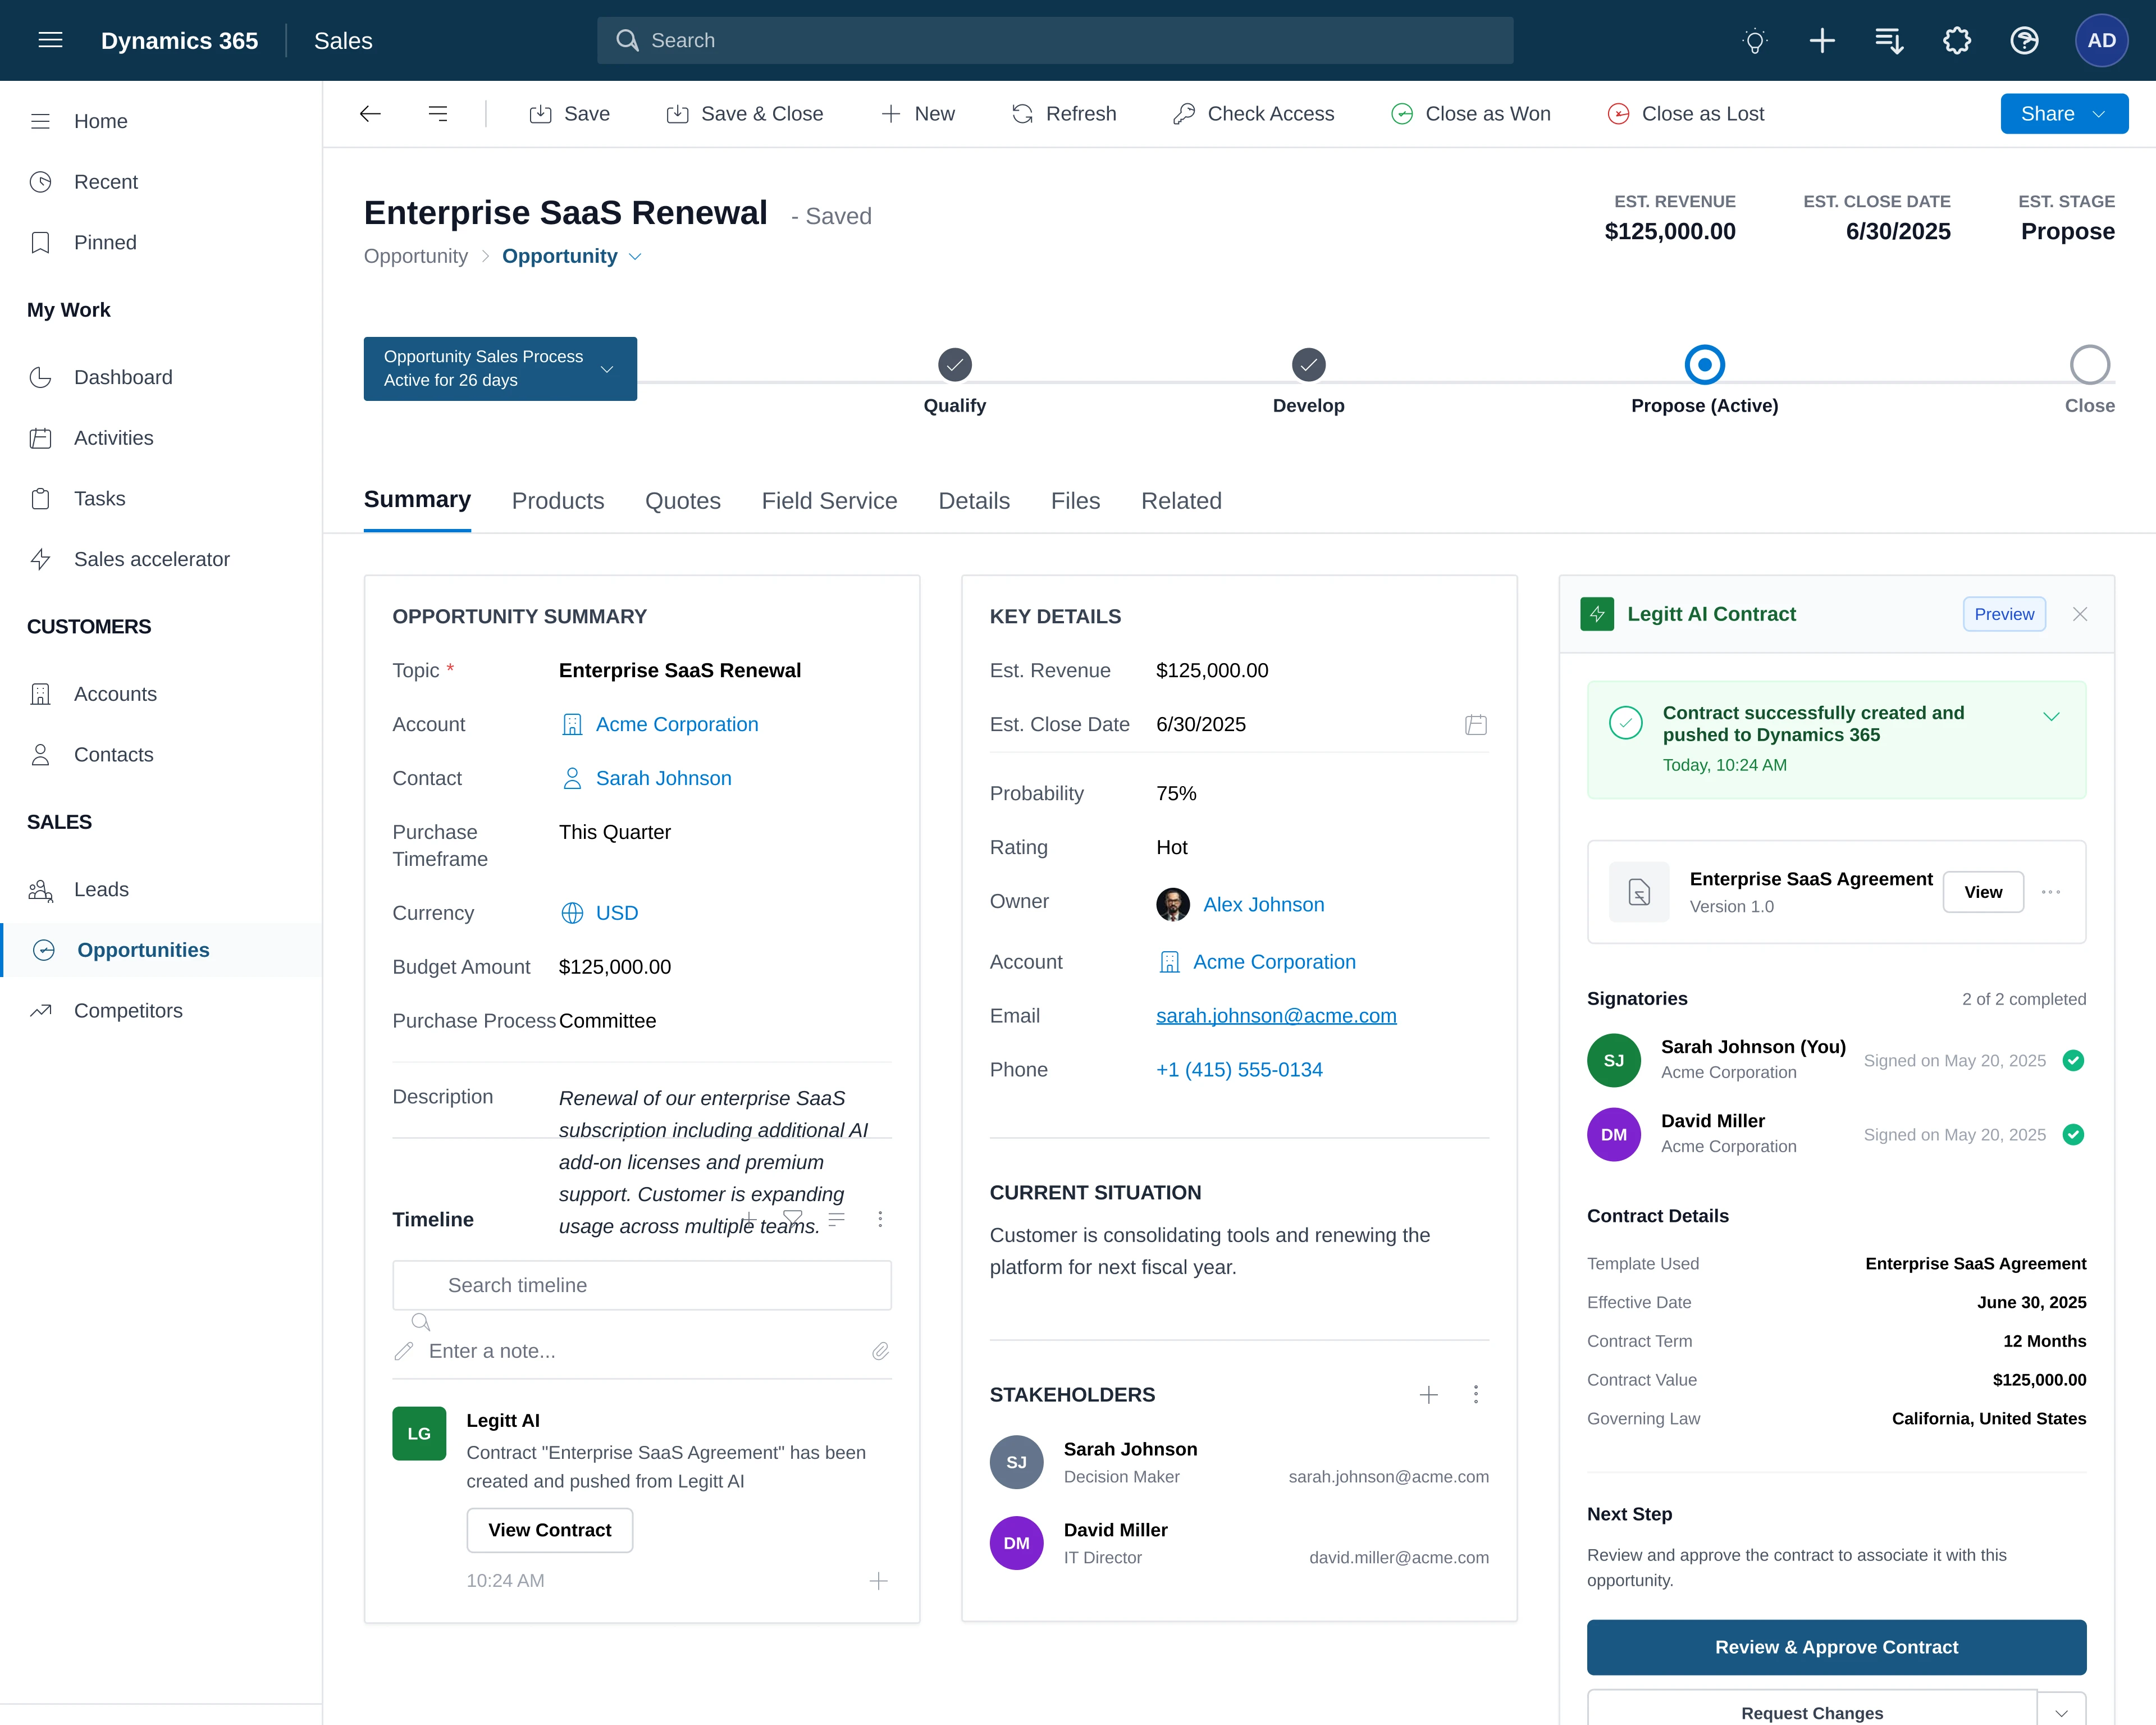The height and width of the screenshot is (1725, 2156).
Task: Click Save in the command bar
Action: click(569, 114)
